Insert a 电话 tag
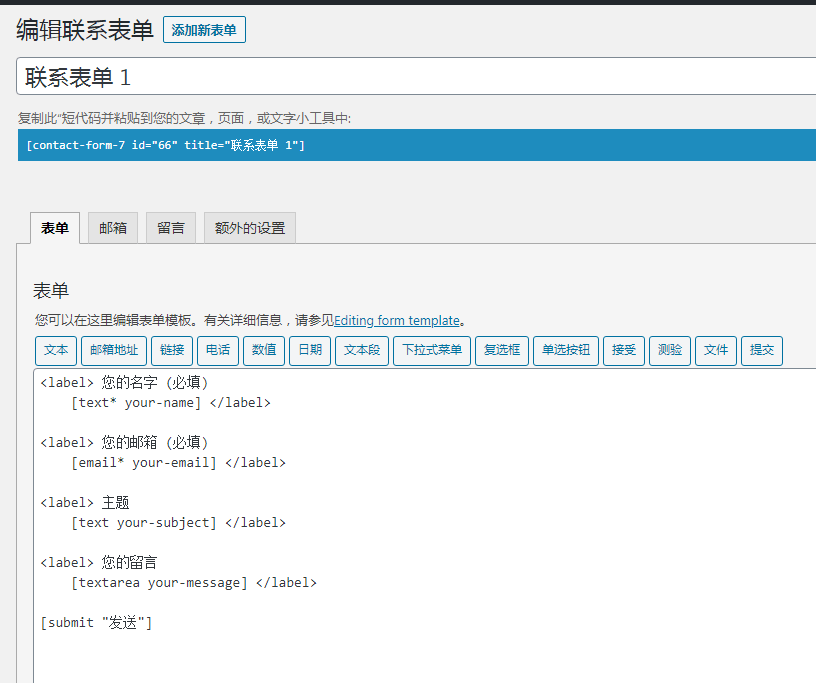Screen dimensions: 816x683 coord(218,350)
